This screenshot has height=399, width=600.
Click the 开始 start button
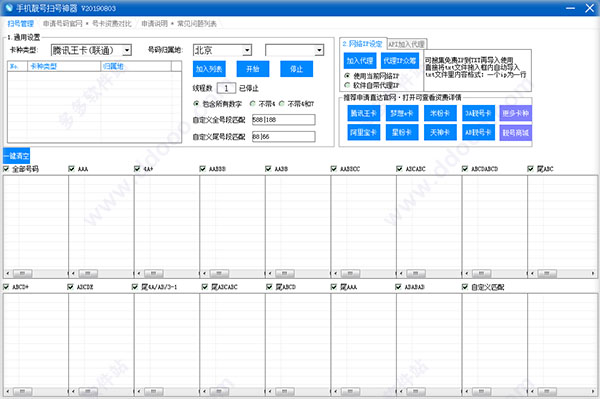[253, 69]
